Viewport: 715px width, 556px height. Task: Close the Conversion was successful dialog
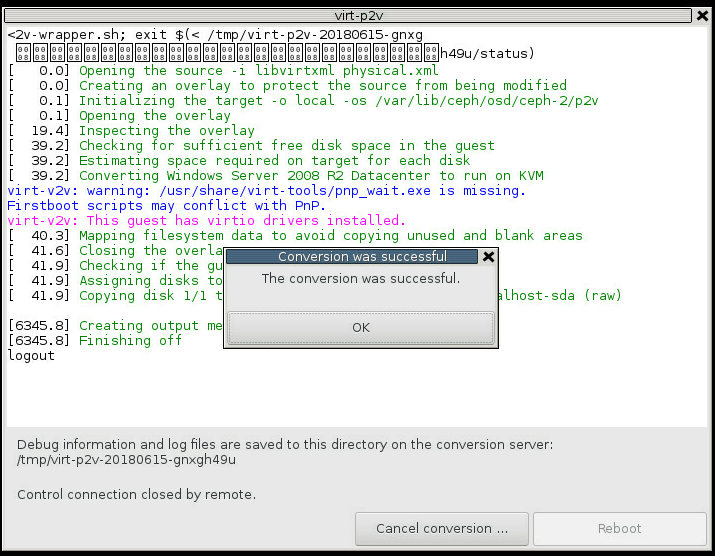point(488,257)
